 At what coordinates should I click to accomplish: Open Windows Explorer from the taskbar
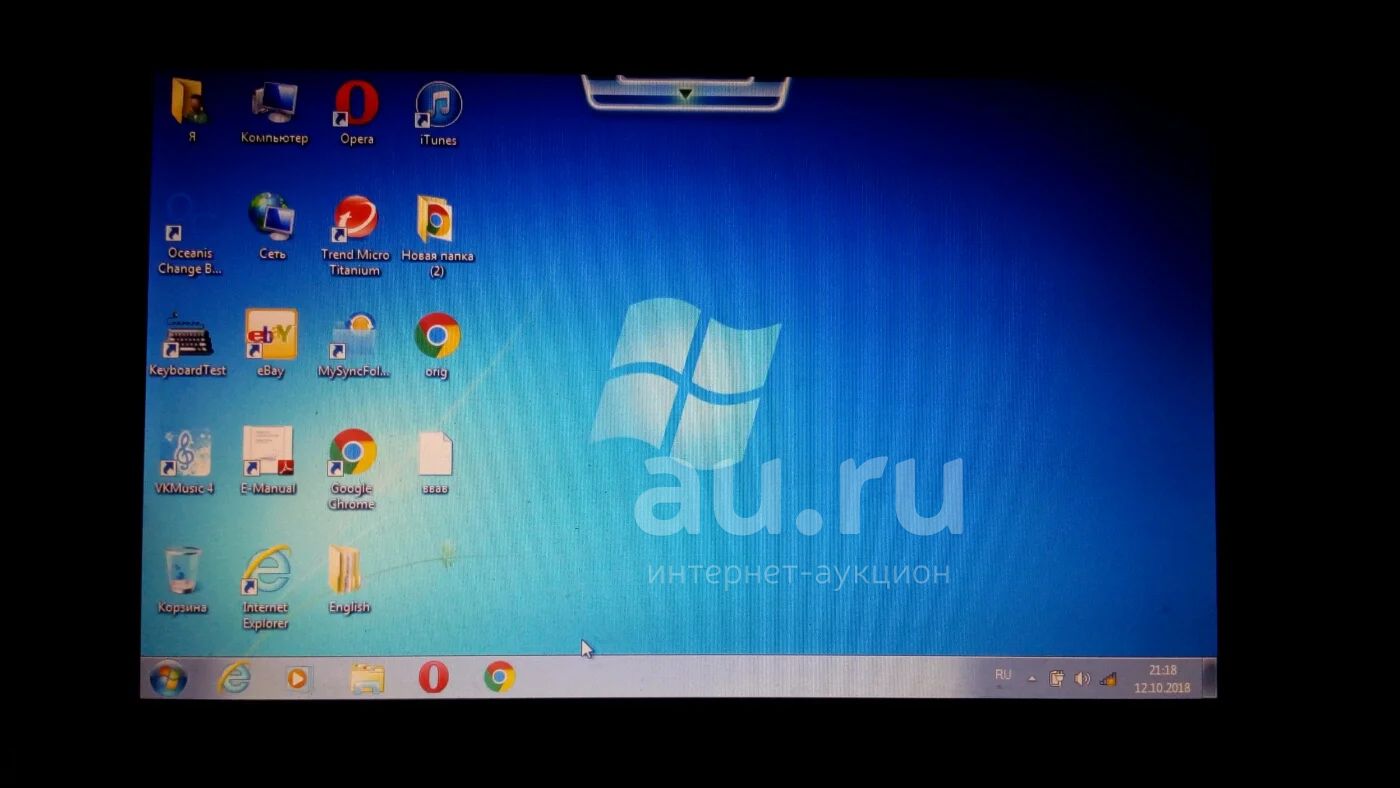pos(367,679)
